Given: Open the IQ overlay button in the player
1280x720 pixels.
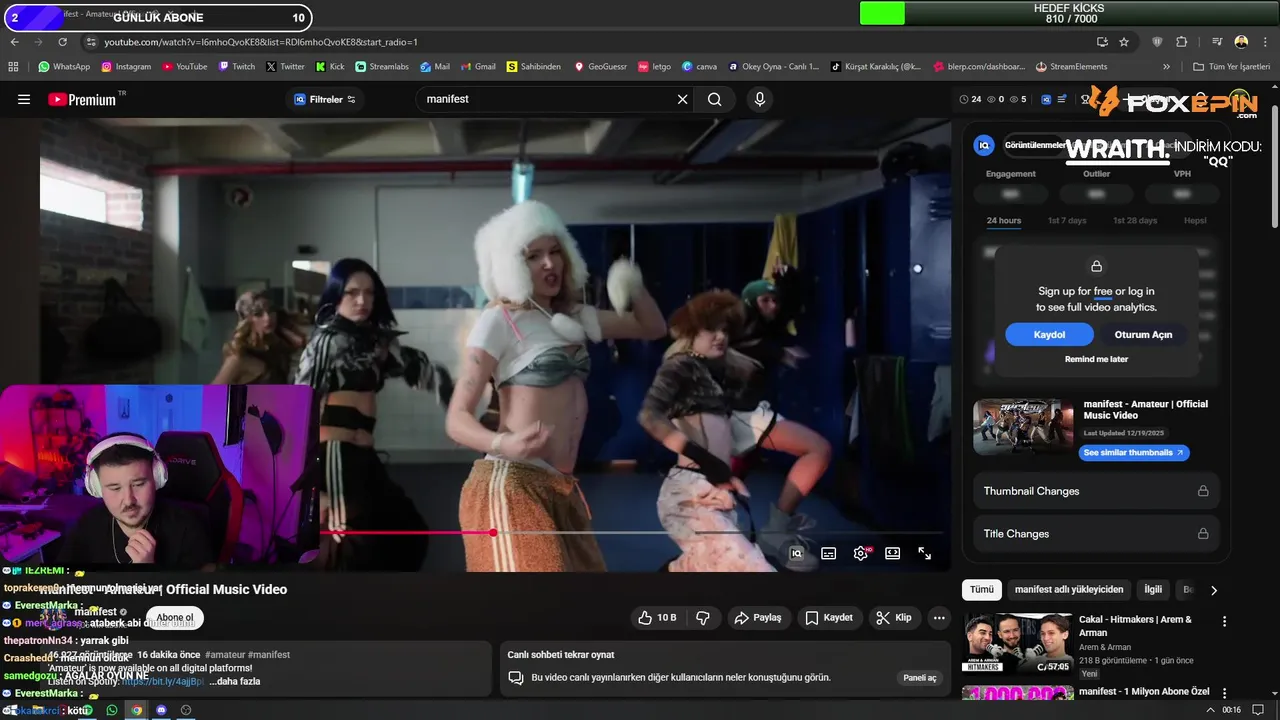Looking at the screenshot, I should [x=797, y=553].
